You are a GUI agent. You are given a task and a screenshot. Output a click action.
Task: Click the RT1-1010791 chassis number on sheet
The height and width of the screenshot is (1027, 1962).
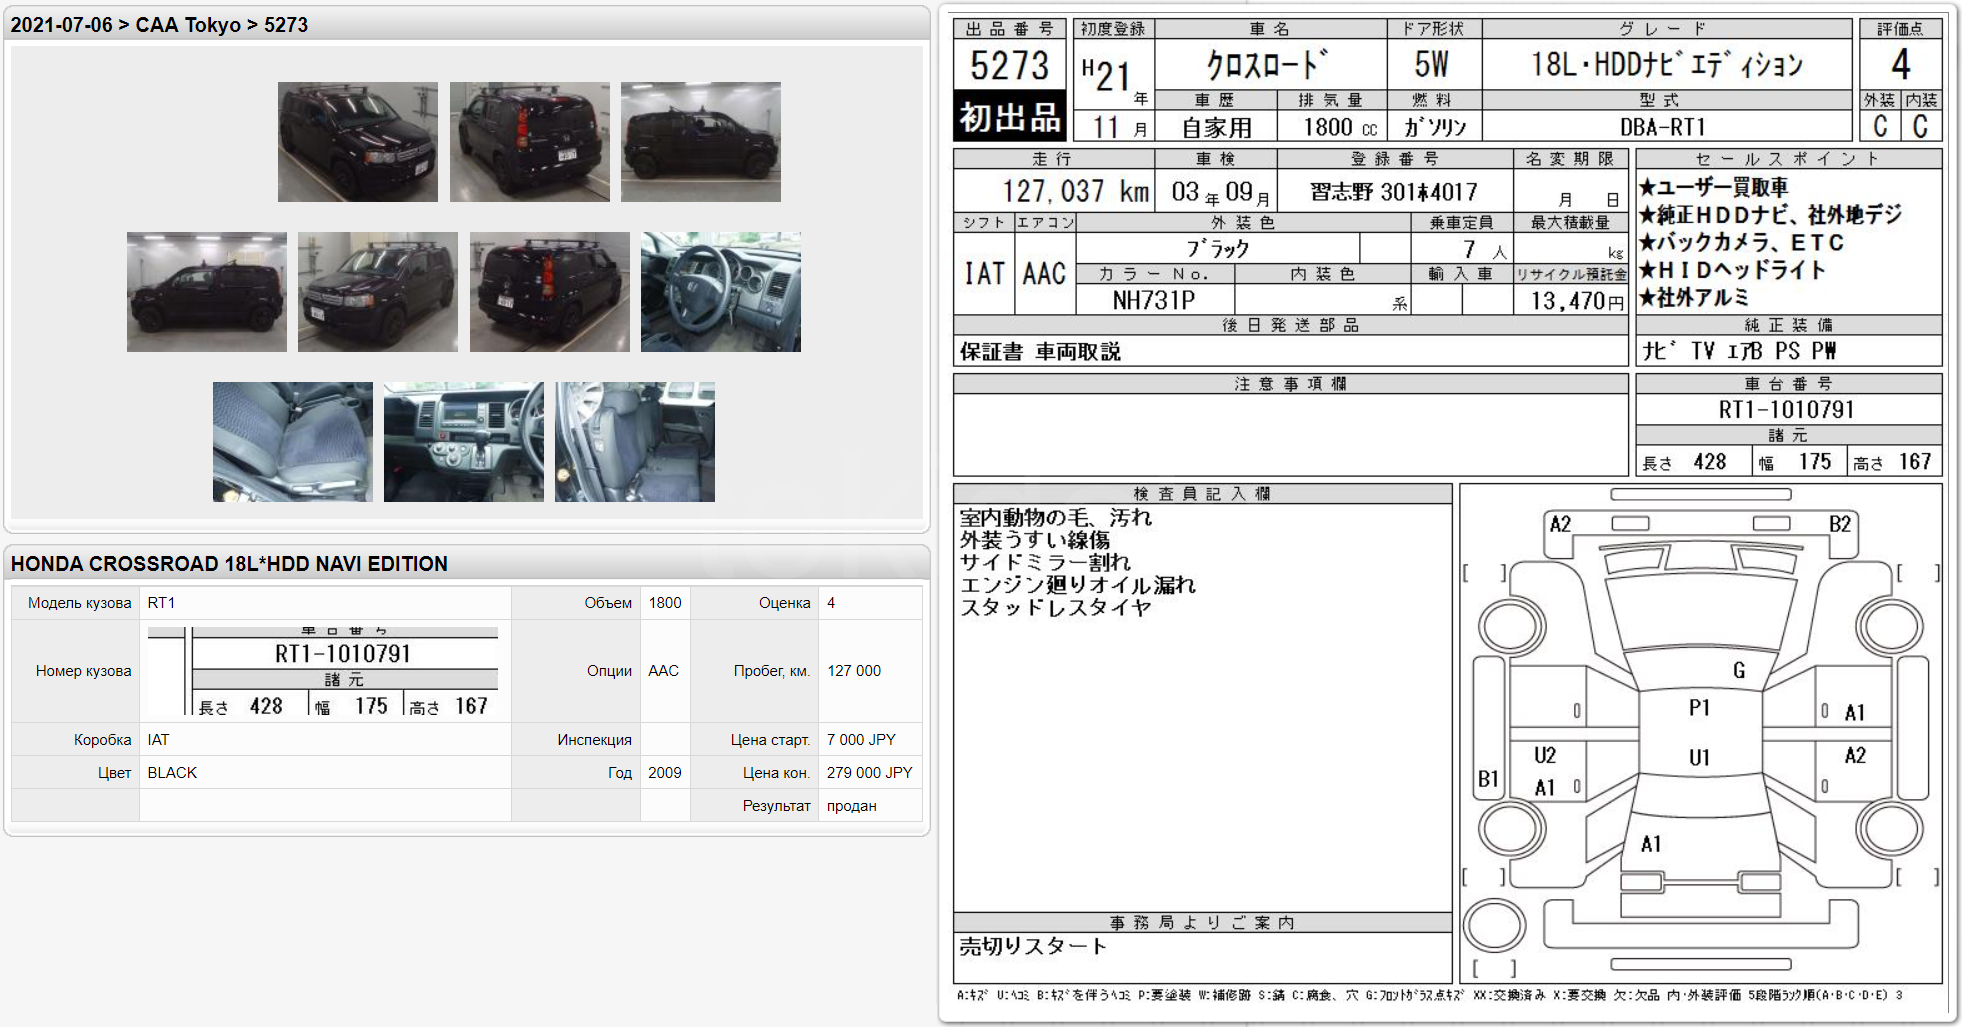coord(1787,409)
